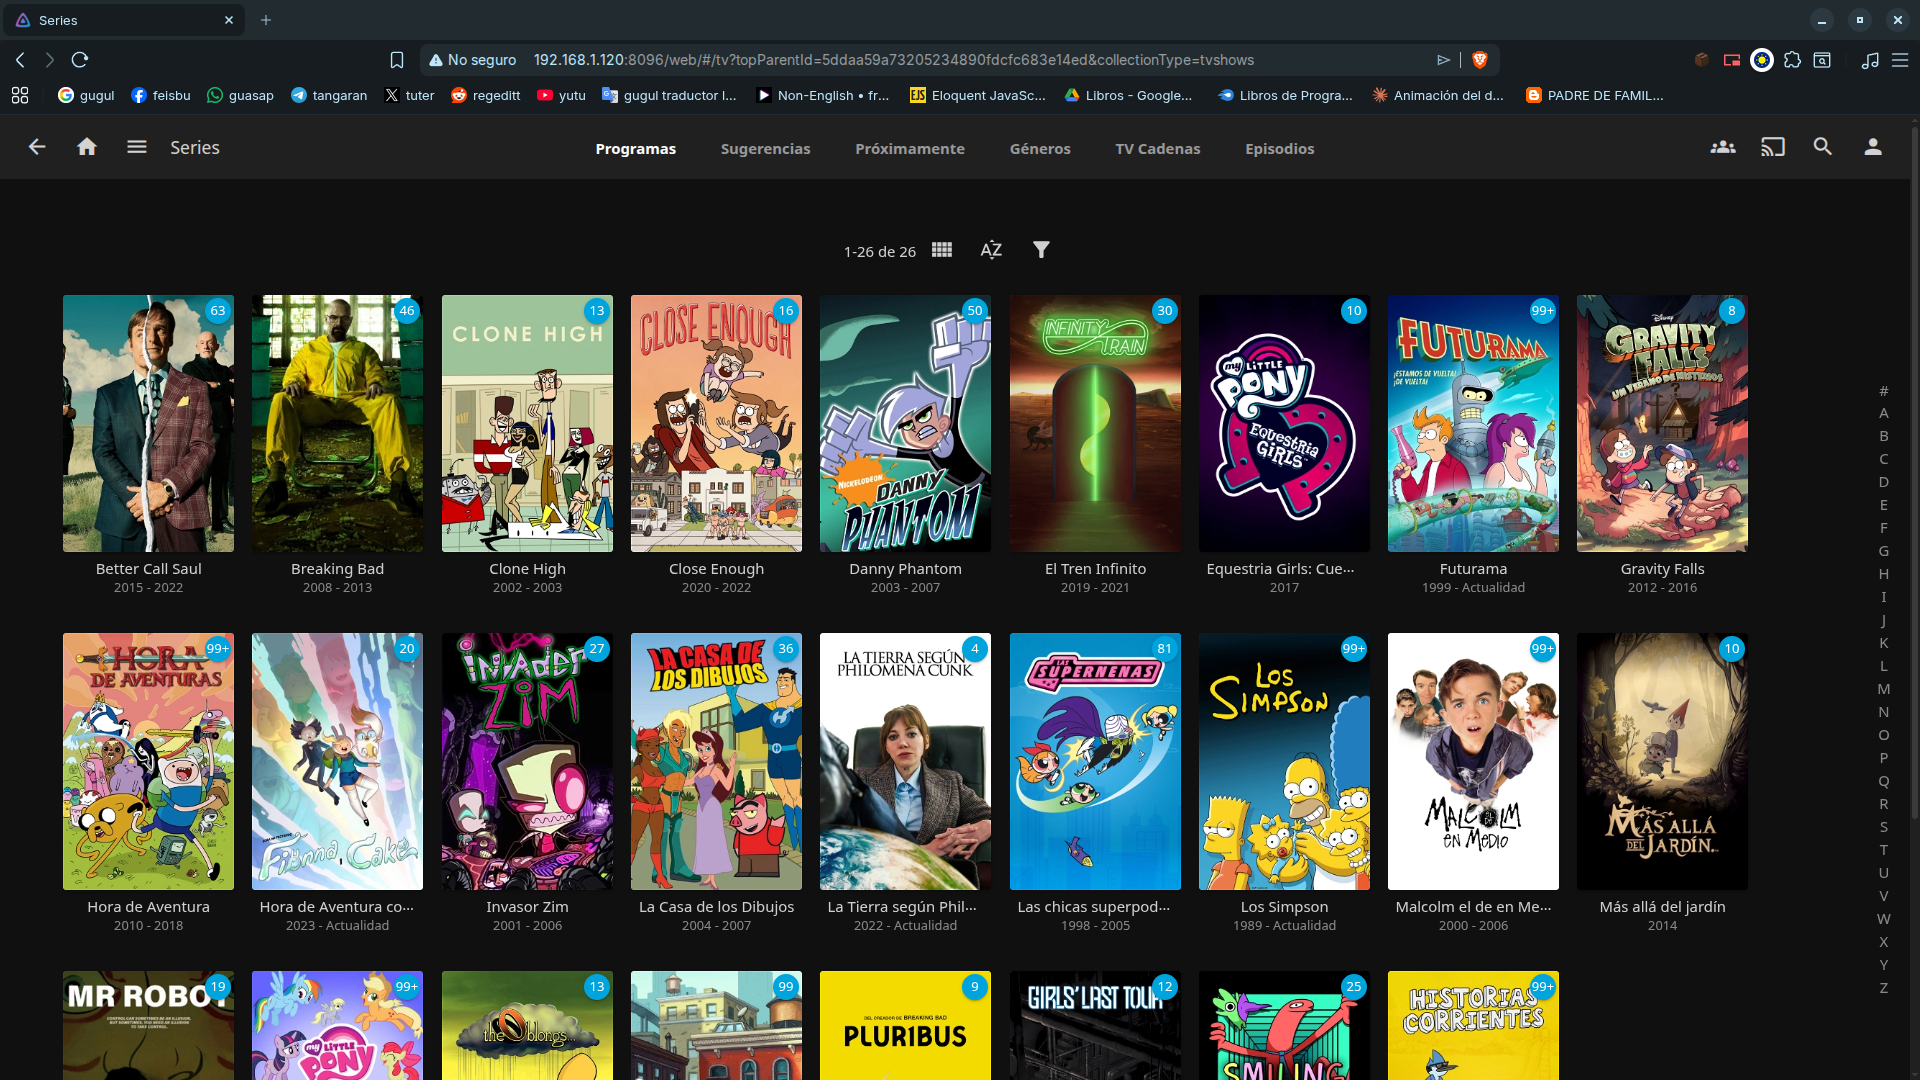Switch to the Programas tab
This screenshot has height=1080, width=1920.
[636, 149]
